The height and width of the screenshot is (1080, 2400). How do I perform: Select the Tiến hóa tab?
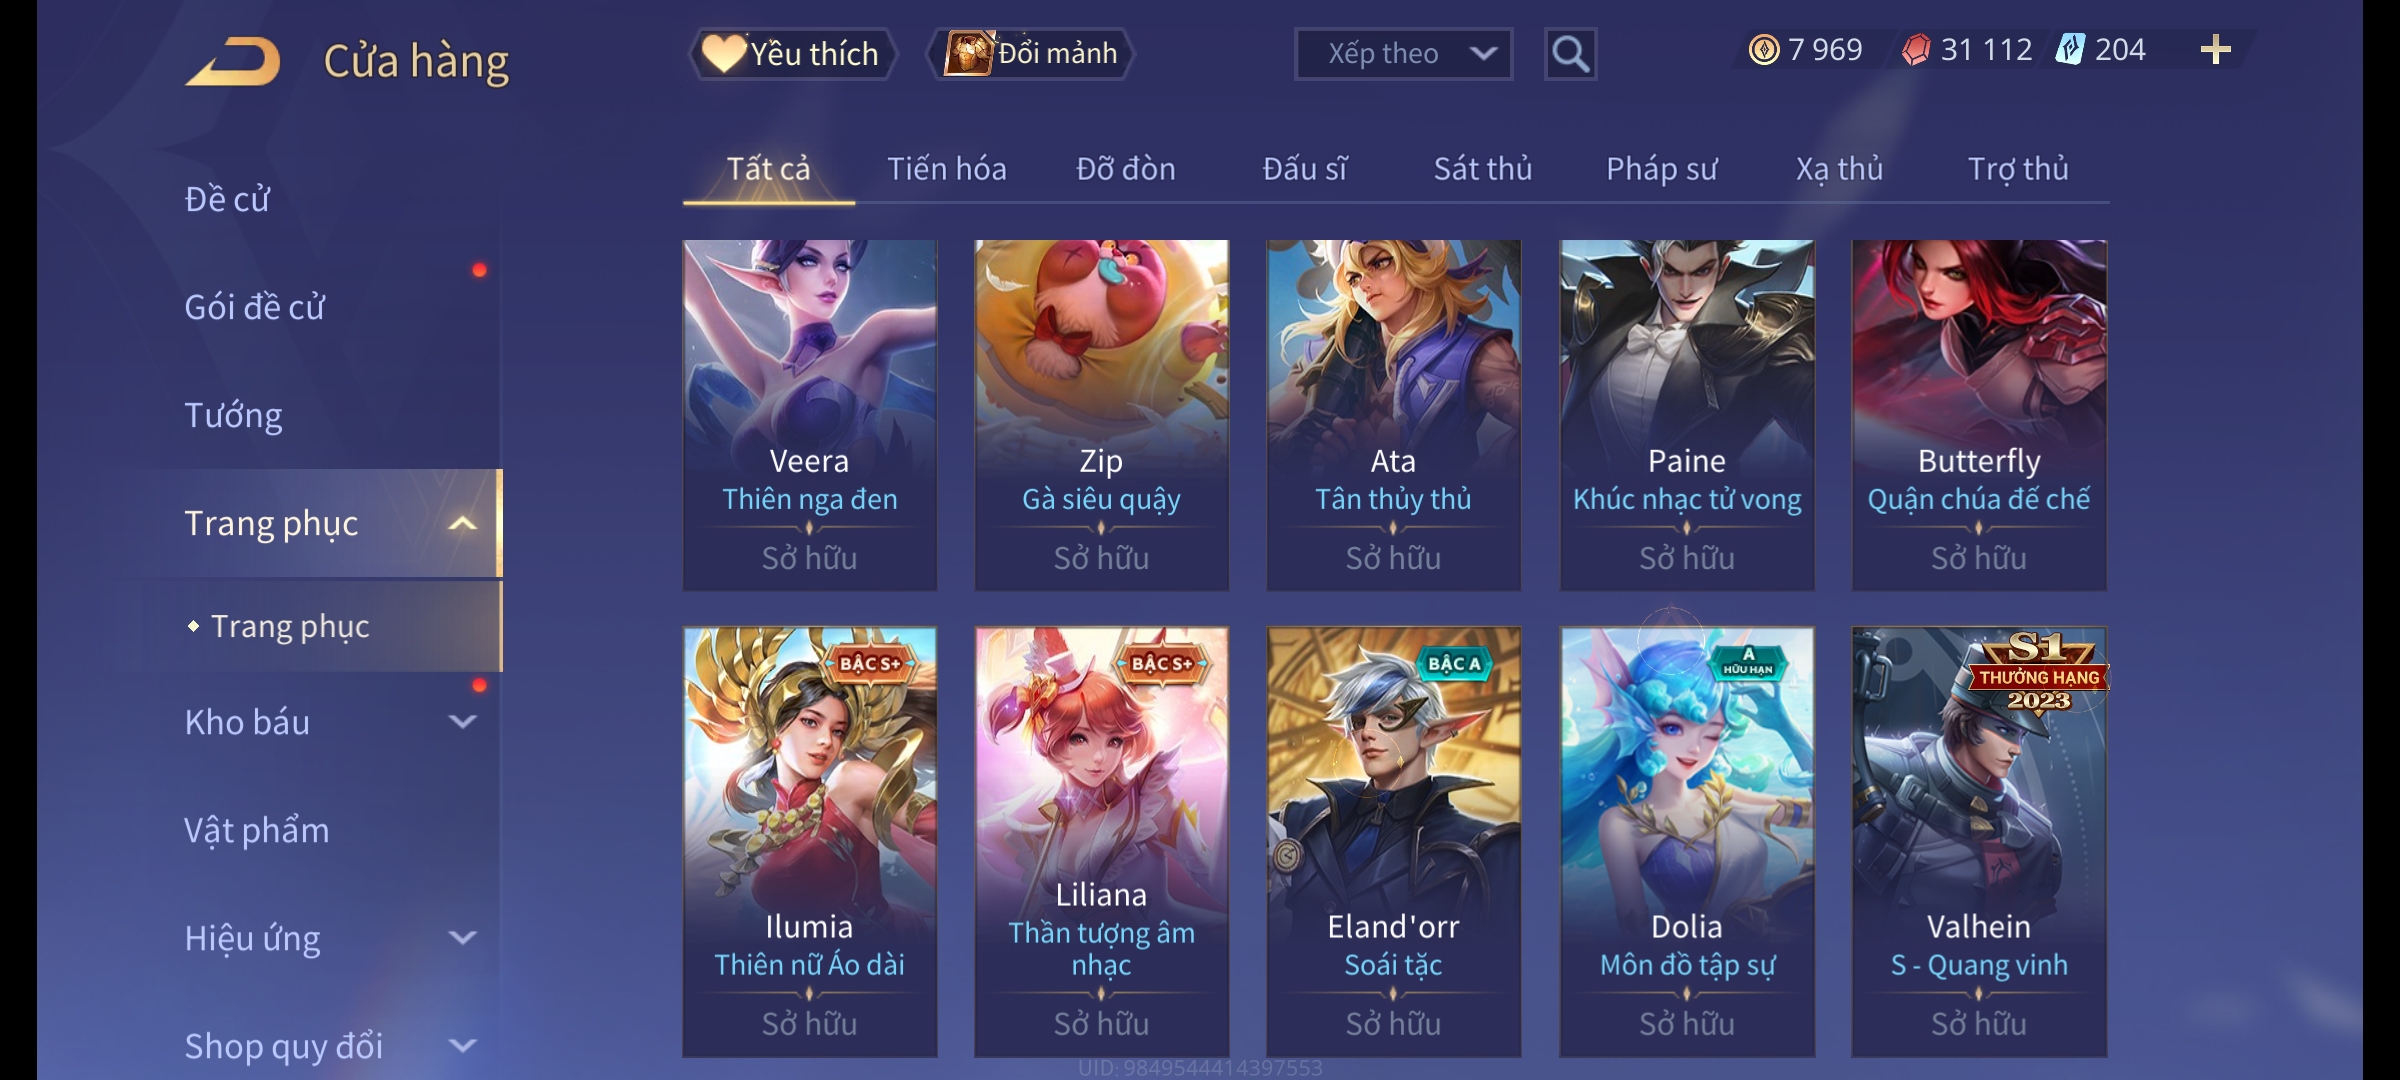pos(946,169)
